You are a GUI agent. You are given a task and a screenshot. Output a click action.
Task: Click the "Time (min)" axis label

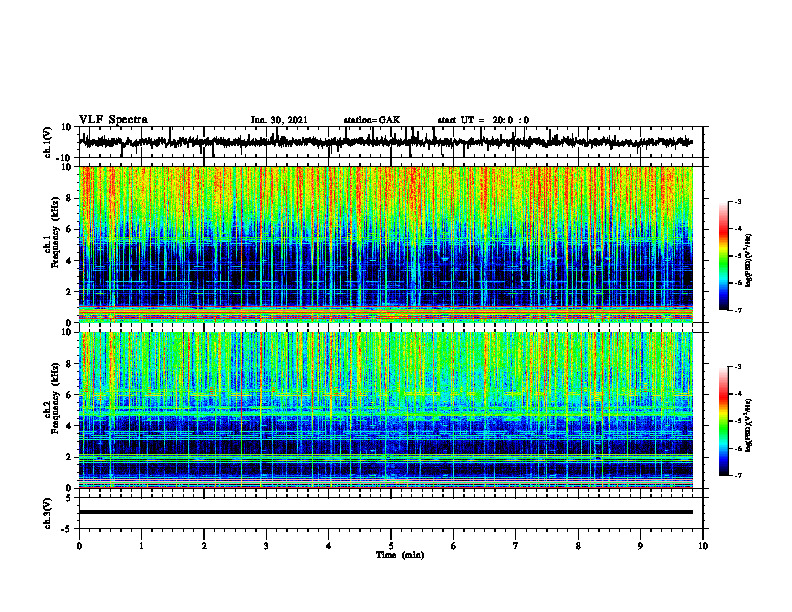pos(400,555)
